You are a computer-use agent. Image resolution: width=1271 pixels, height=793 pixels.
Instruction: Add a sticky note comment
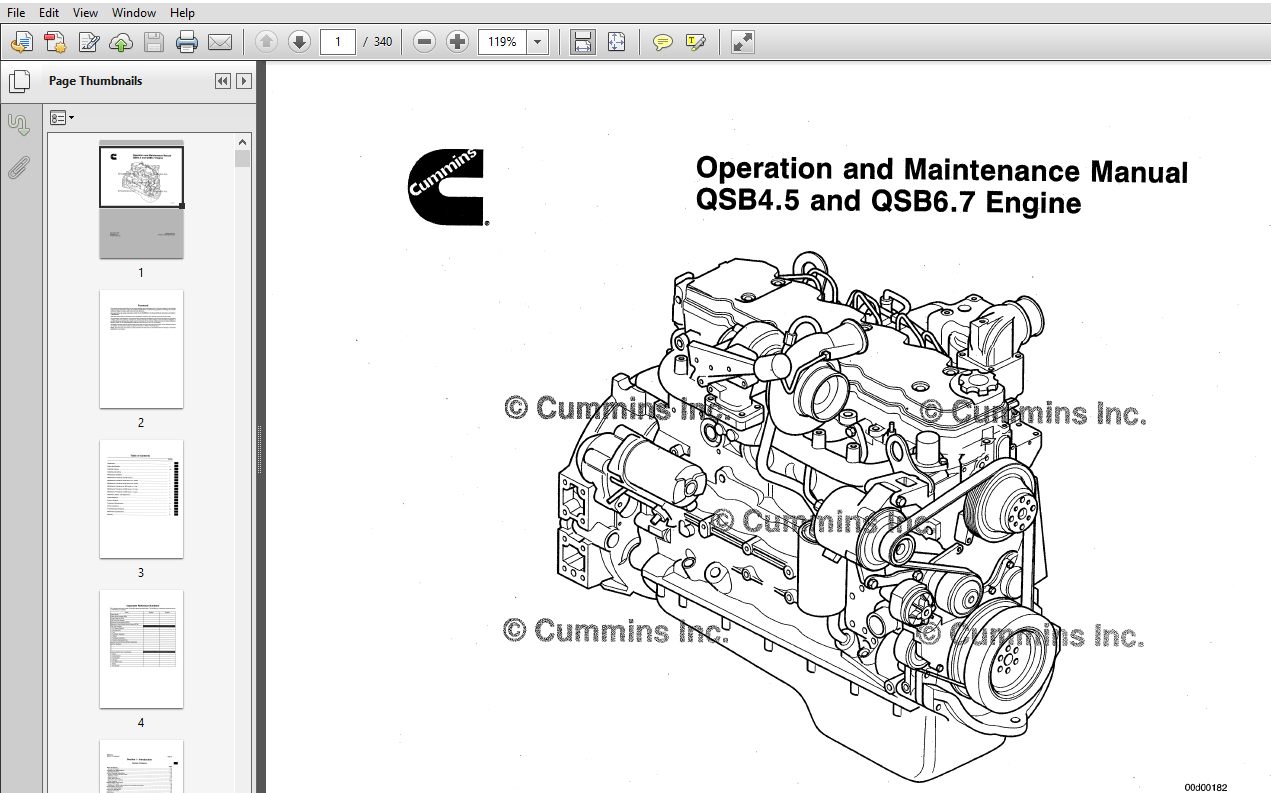coord(662,42)
